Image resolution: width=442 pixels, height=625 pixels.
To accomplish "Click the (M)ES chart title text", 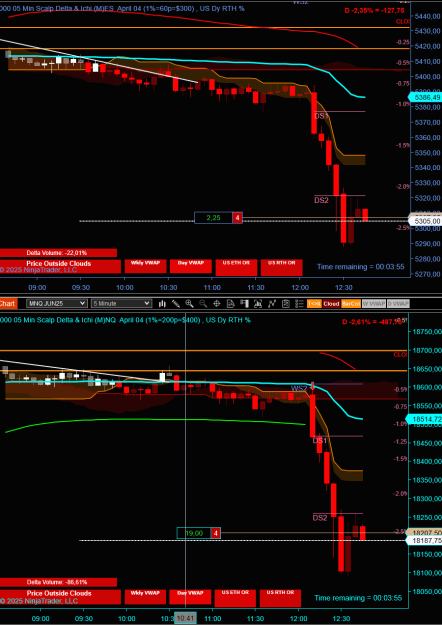I will pyautogui.click(x=122, y=8).
